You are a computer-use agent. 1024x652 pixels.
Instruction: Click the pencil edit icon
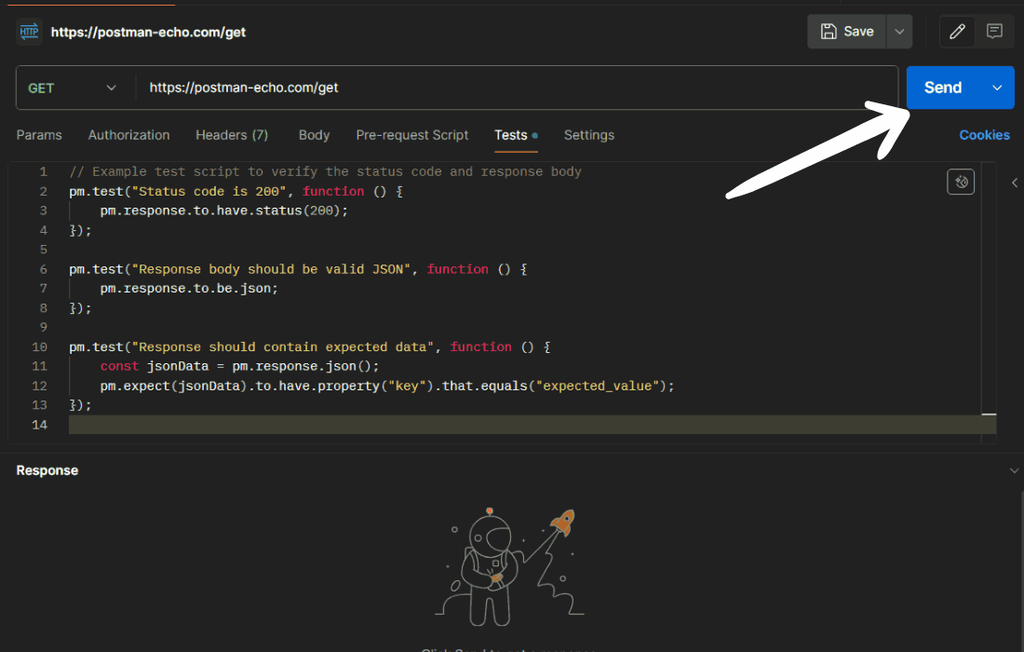click(x=957, y=32)
